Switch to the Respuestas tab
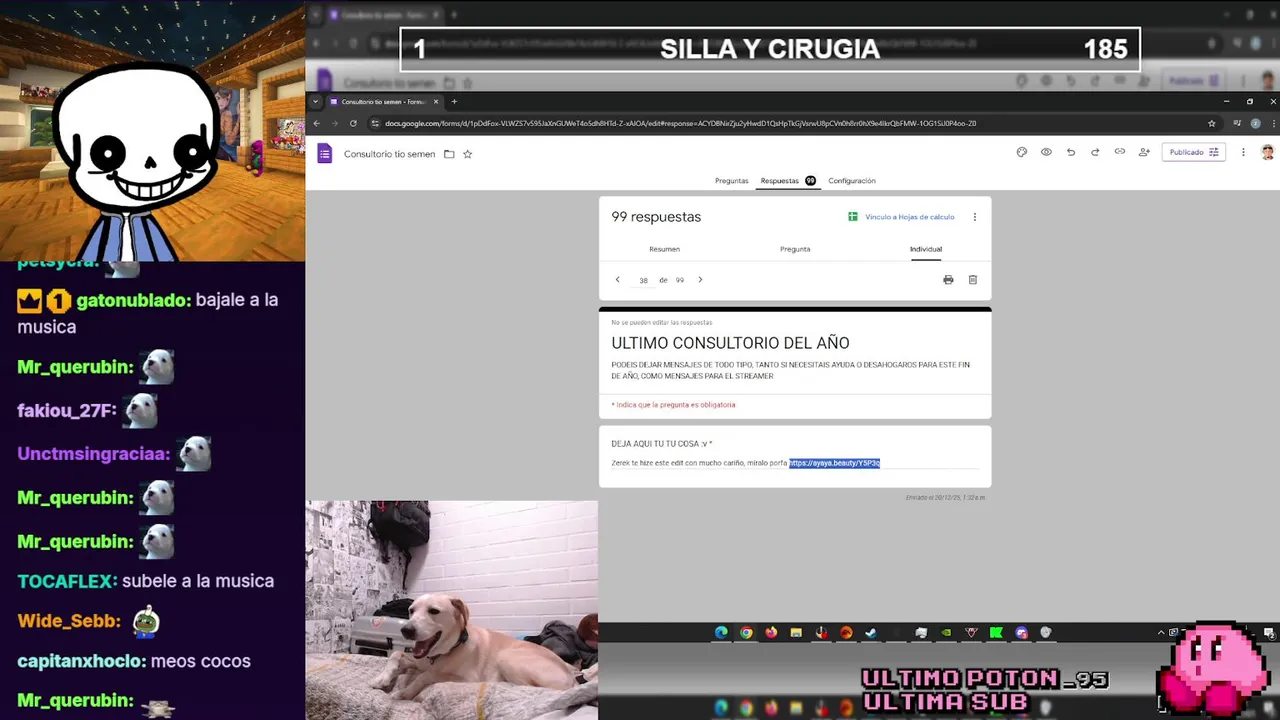Viewport: 1280px width, 720px height. coord(788,181)
